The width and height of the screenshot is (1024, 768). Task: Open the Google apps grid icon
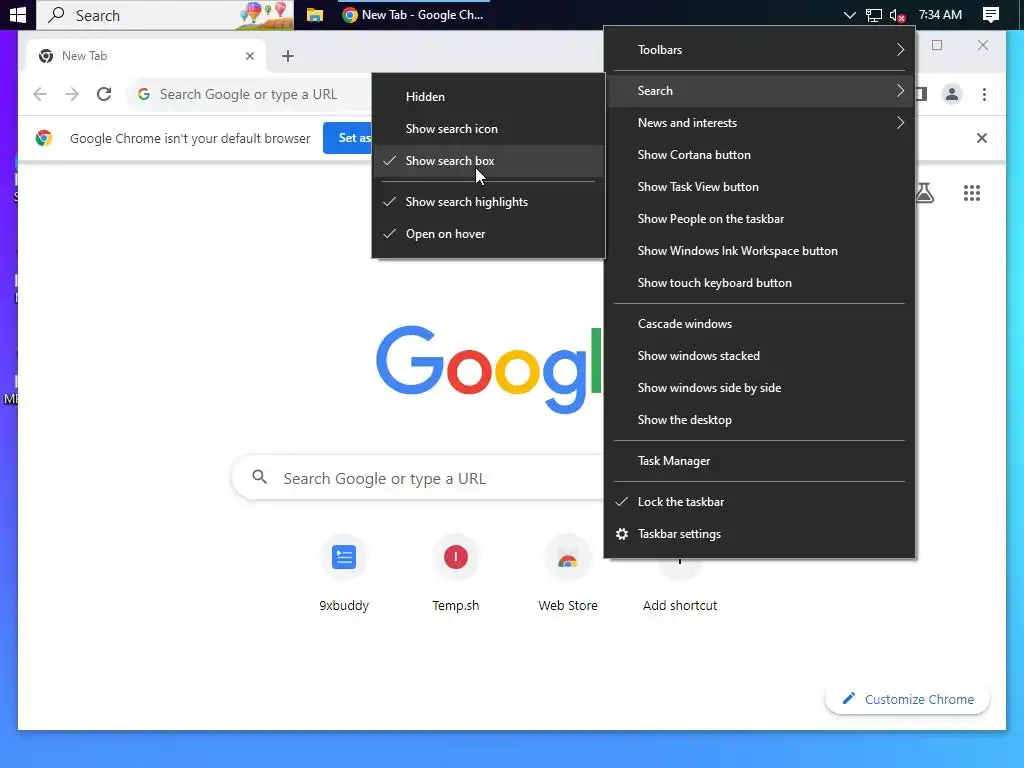point(972,193)
